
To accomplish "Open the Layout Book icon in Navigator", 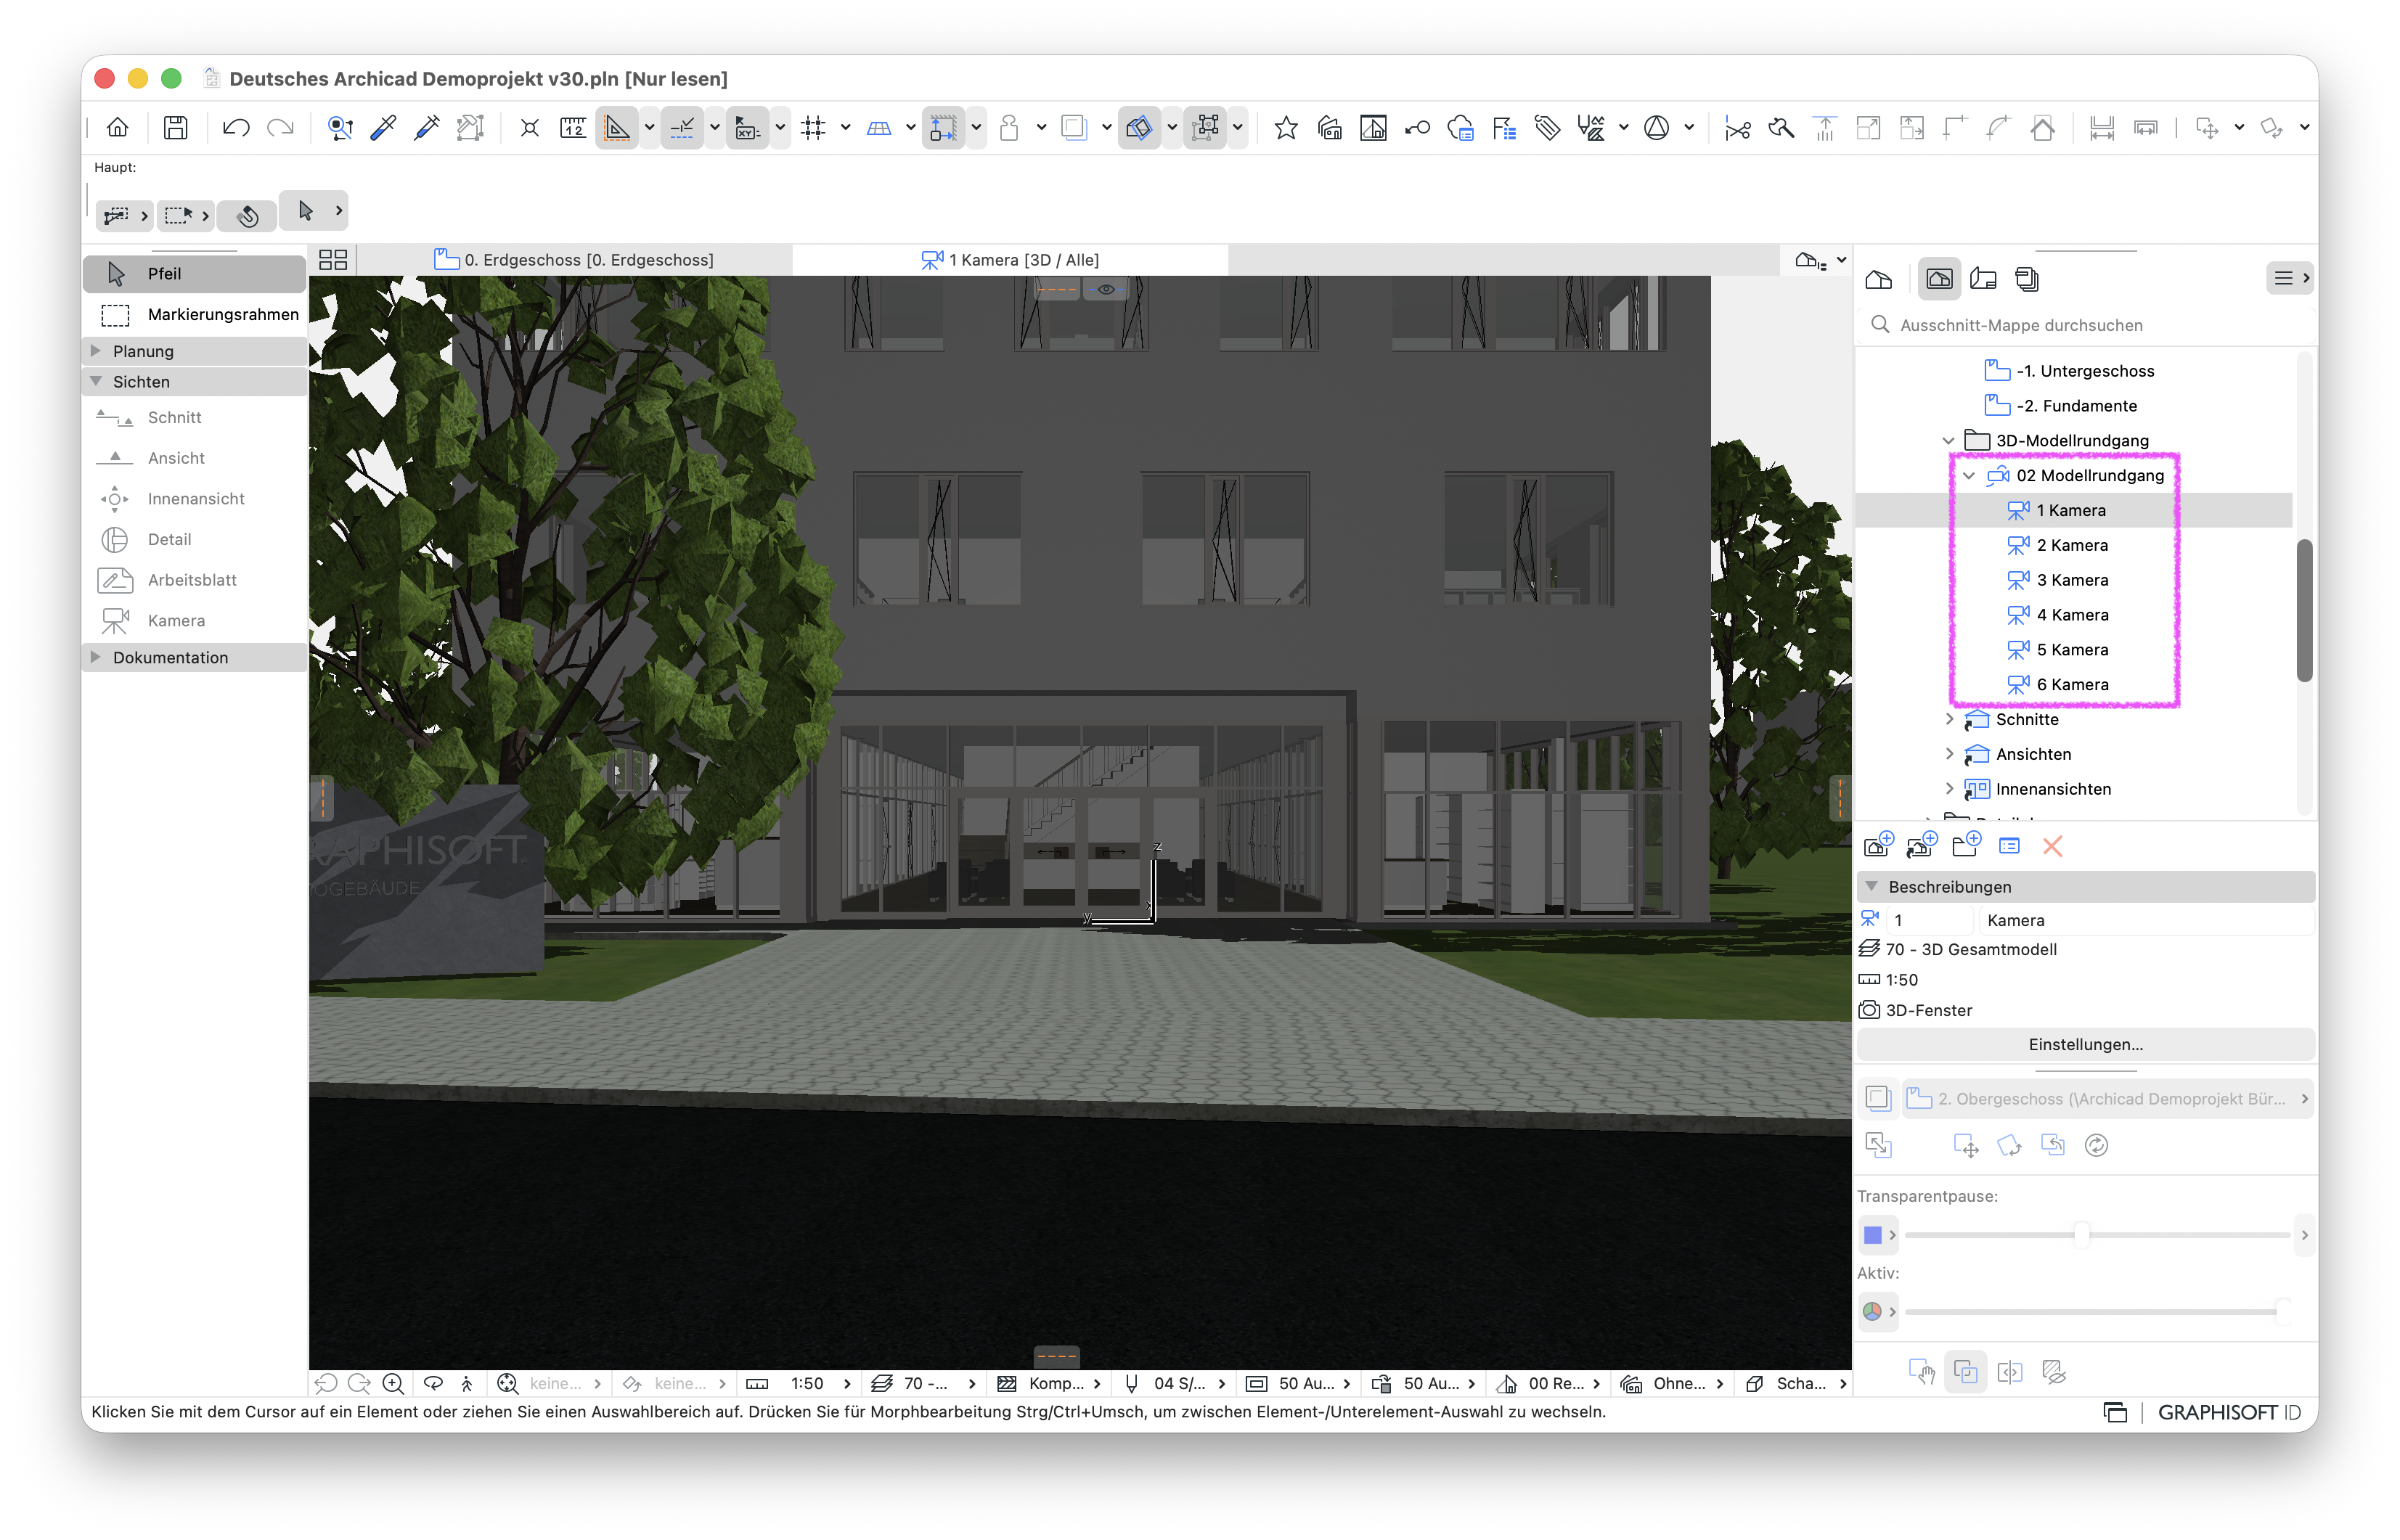I will (1983, 279).
